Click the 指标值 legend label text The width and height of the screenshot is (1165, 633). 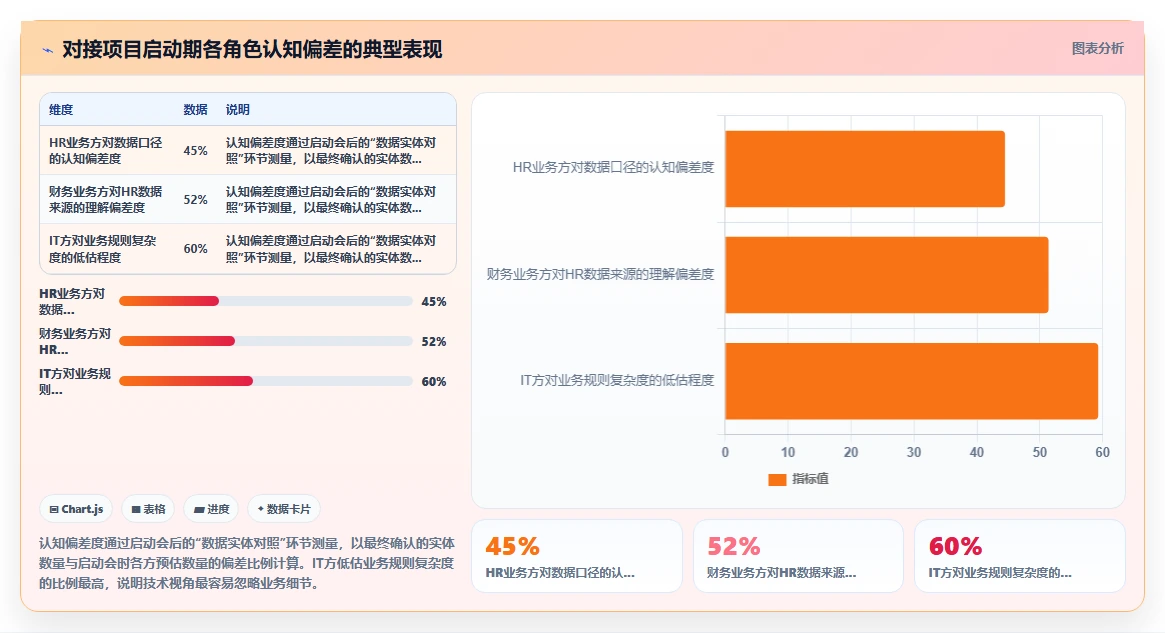810,479
